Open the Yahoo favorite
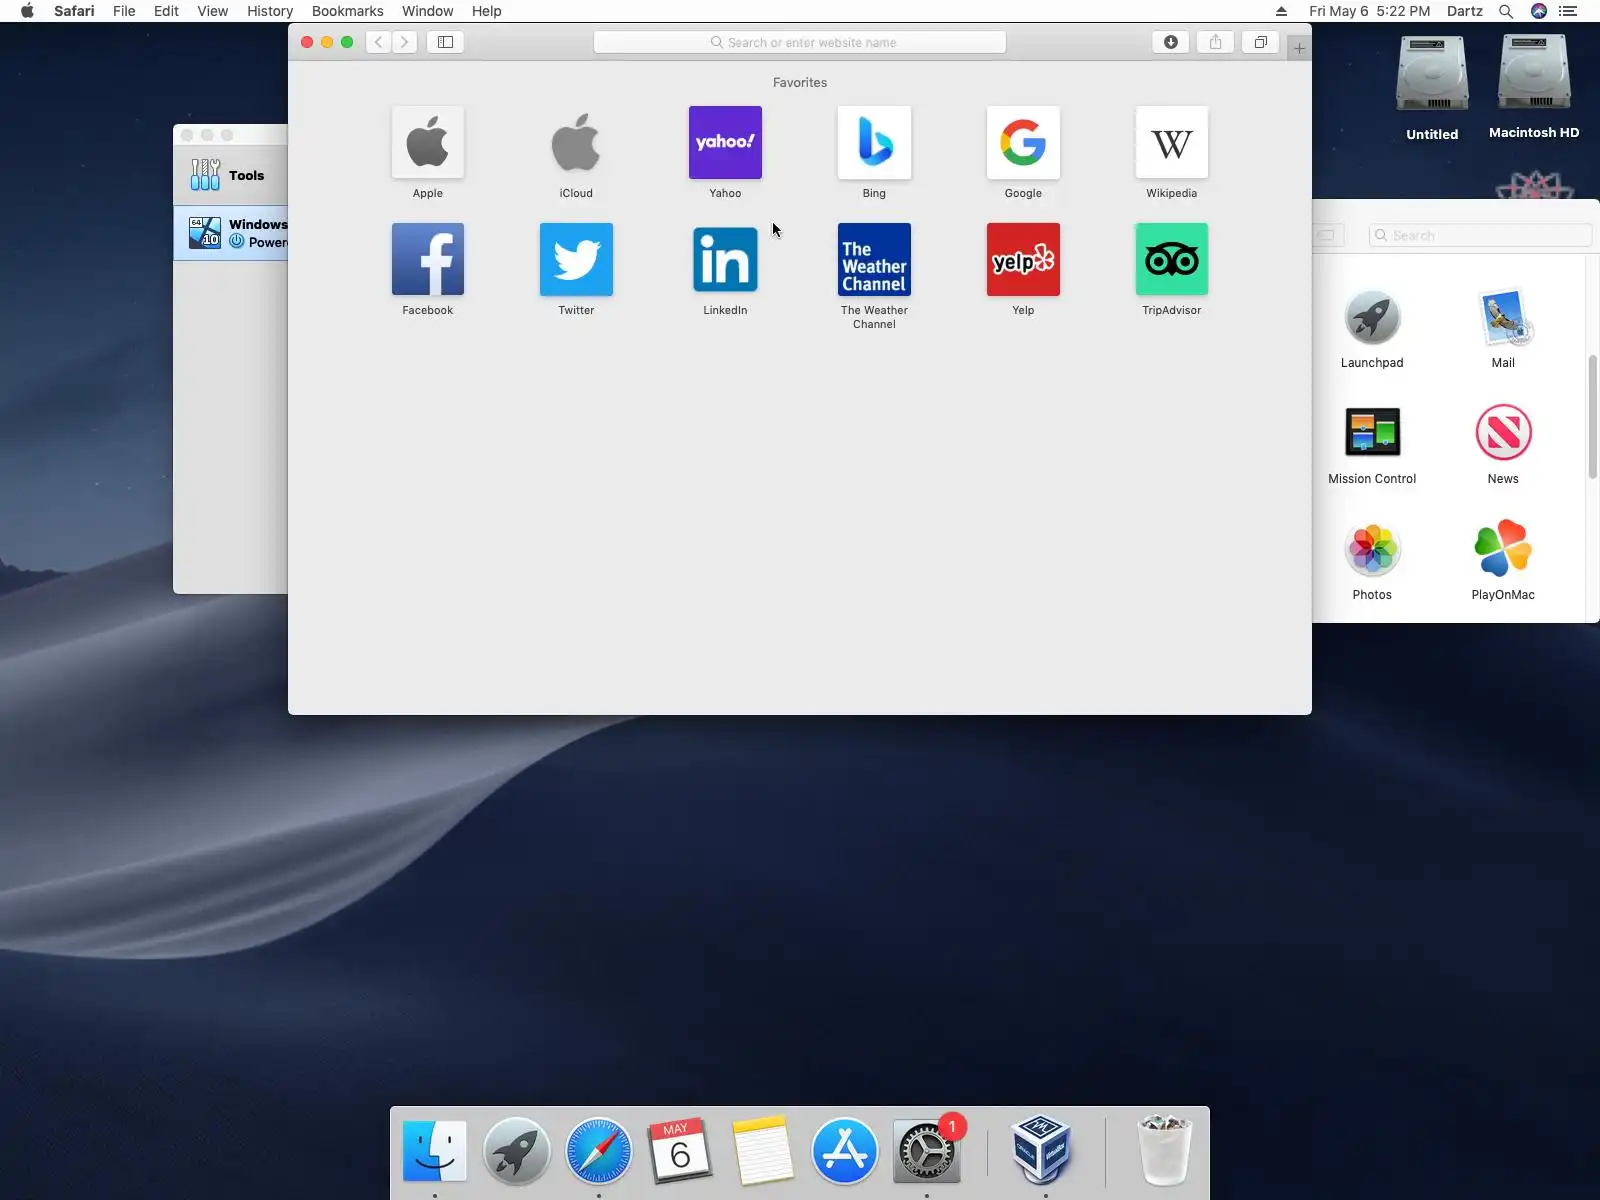 tap(725, 143)
